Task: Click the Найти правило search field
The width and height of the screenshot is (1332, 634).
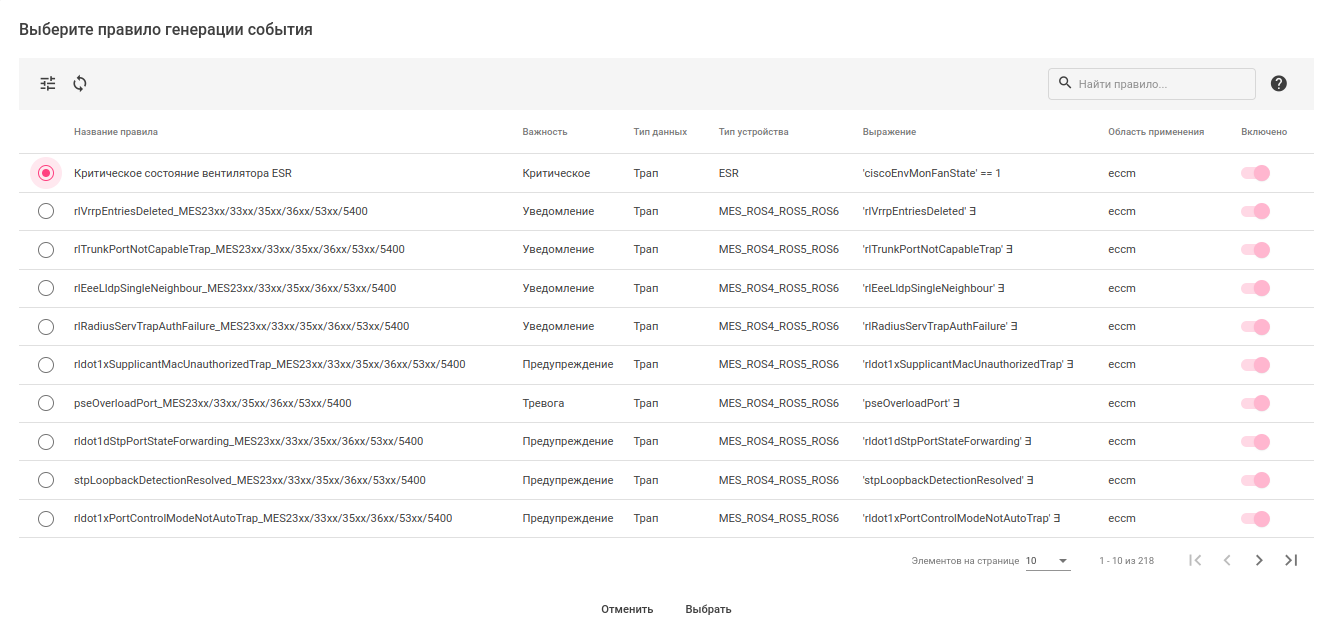Action: pos(1160,84)
